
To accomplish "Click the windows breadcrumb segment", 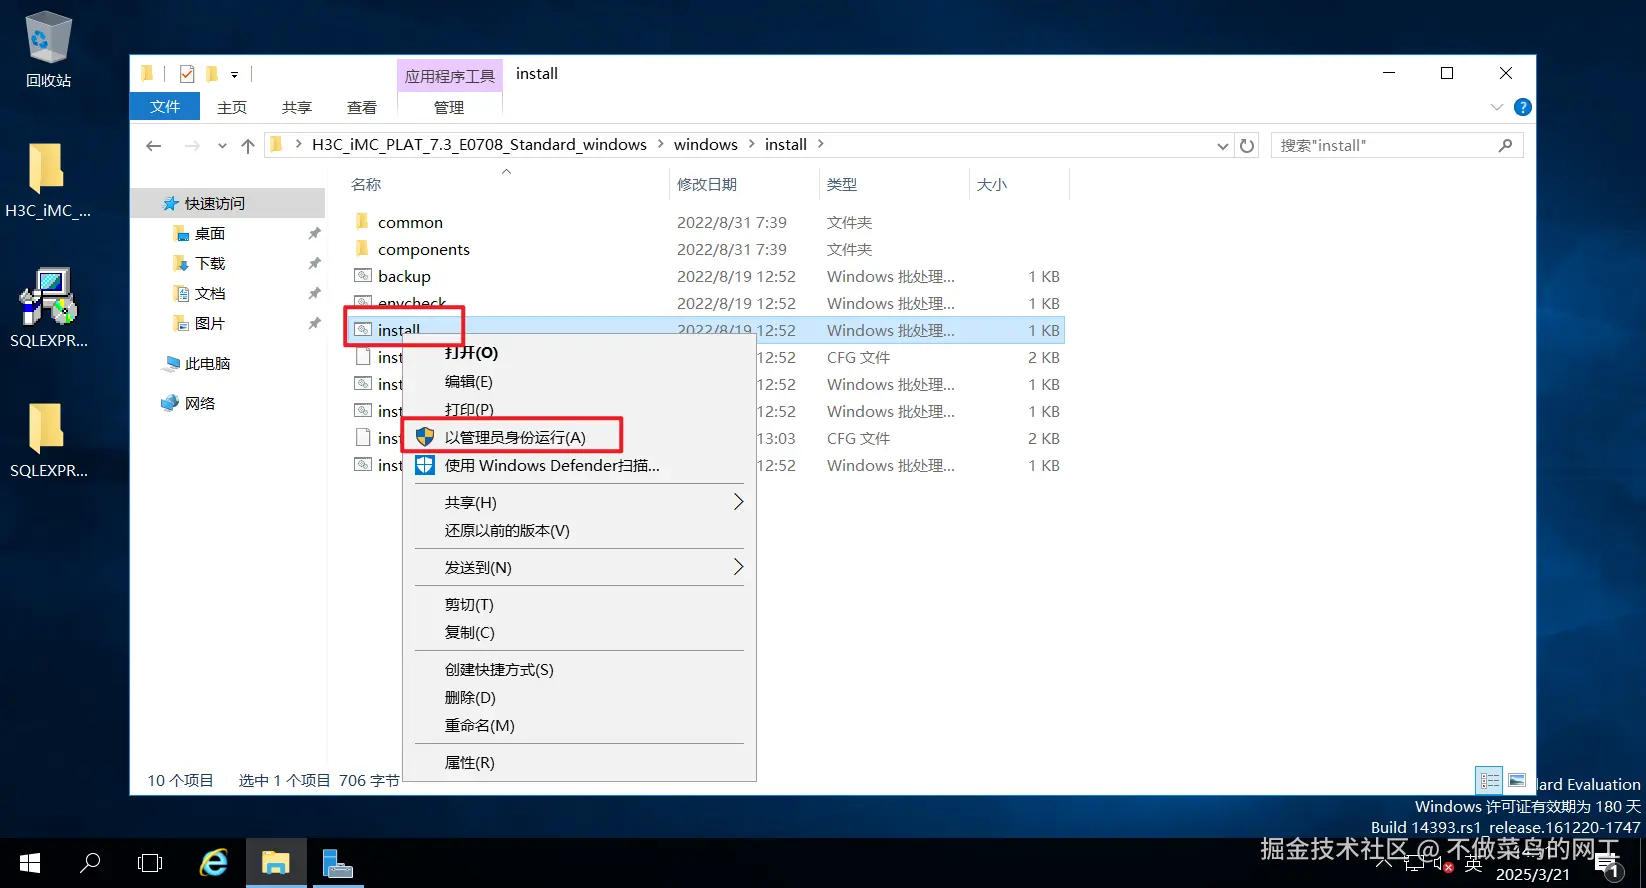I will tap(705, 144).
